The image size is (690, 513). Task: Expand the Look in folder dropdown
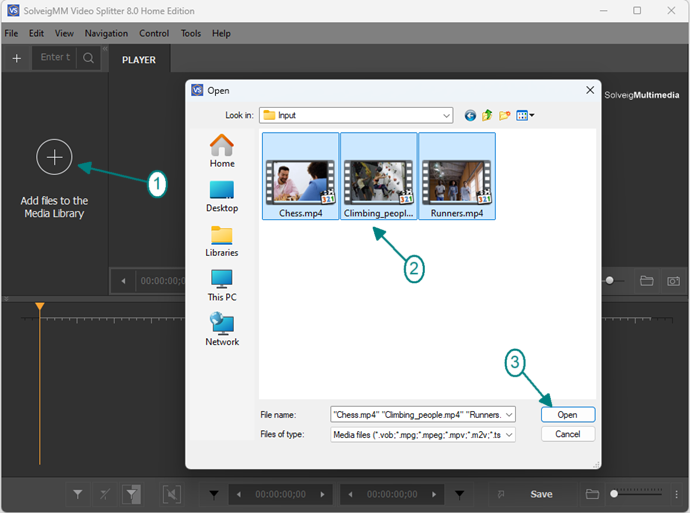pyautogui.click(x=446, y=116)
